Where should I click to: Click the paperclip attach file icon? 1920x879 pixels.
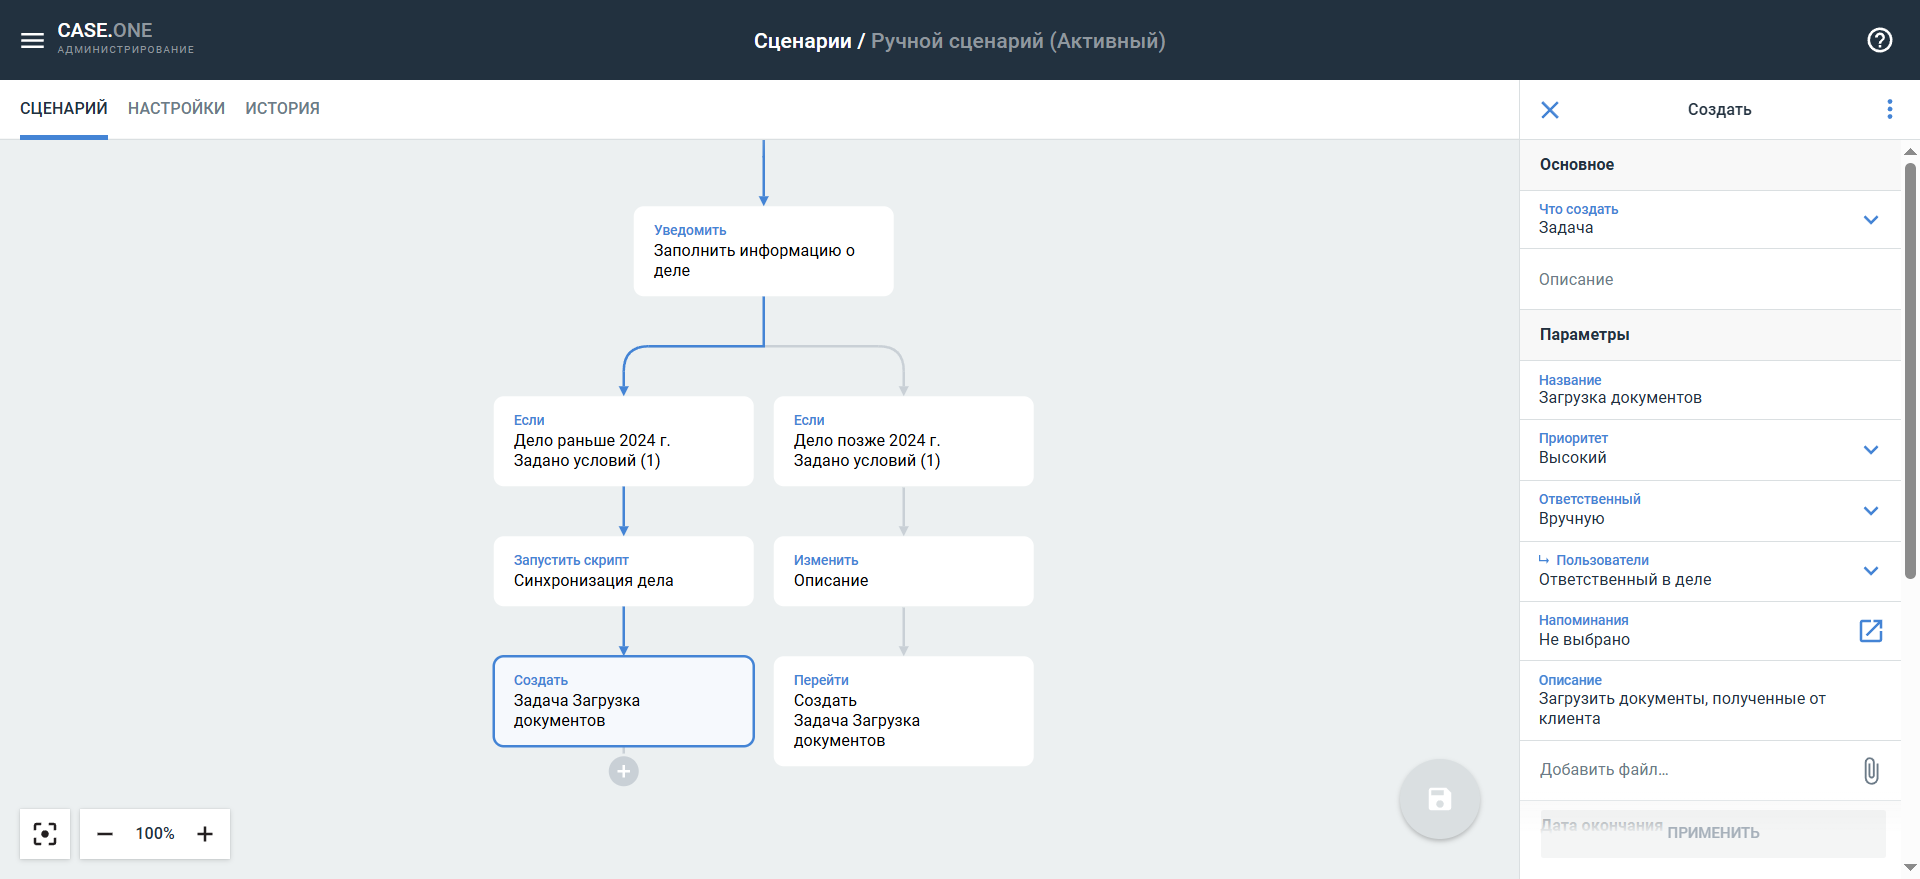click(1870, 770)
